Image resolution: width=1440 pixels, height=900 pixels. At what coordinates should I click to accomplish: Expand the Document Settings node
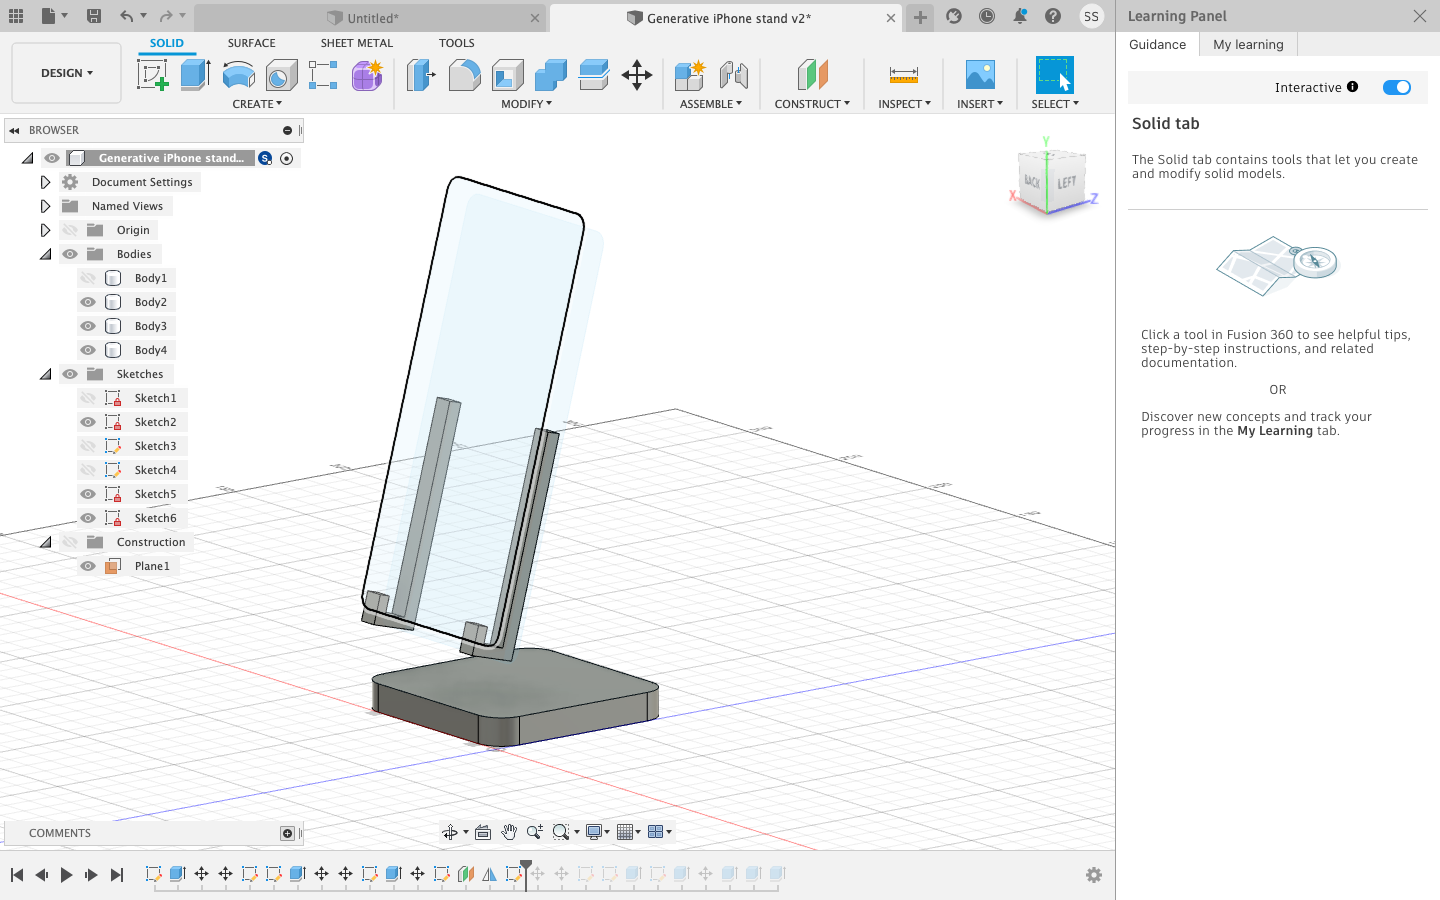[x=45, y=181]
